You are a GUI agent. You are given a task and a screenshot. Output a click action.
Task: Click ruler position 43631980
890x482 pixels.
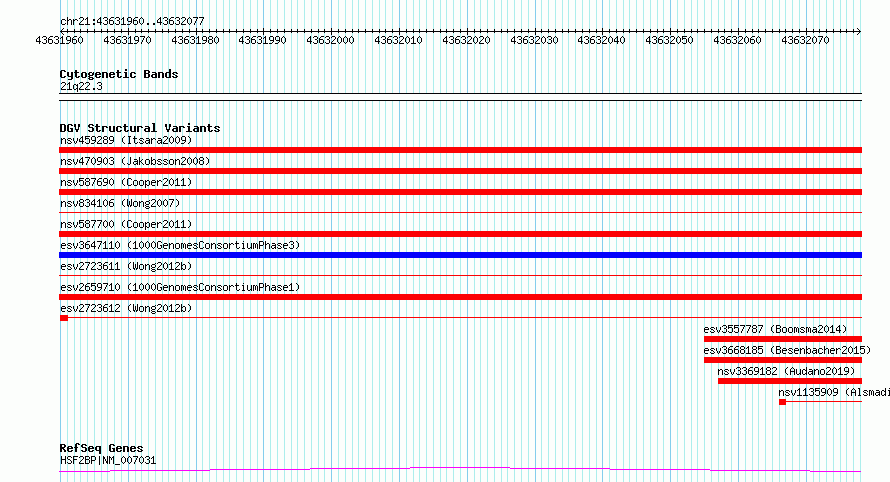coord(195,40)
